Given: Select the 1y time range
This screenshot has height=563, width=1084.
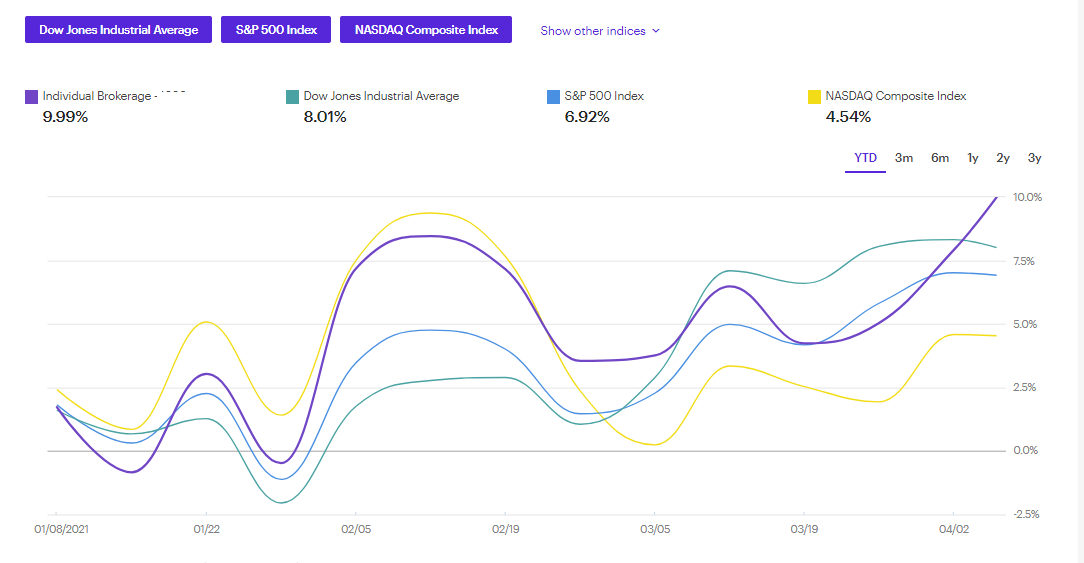Looking at the screenshot, I should (x=973, y=158).
